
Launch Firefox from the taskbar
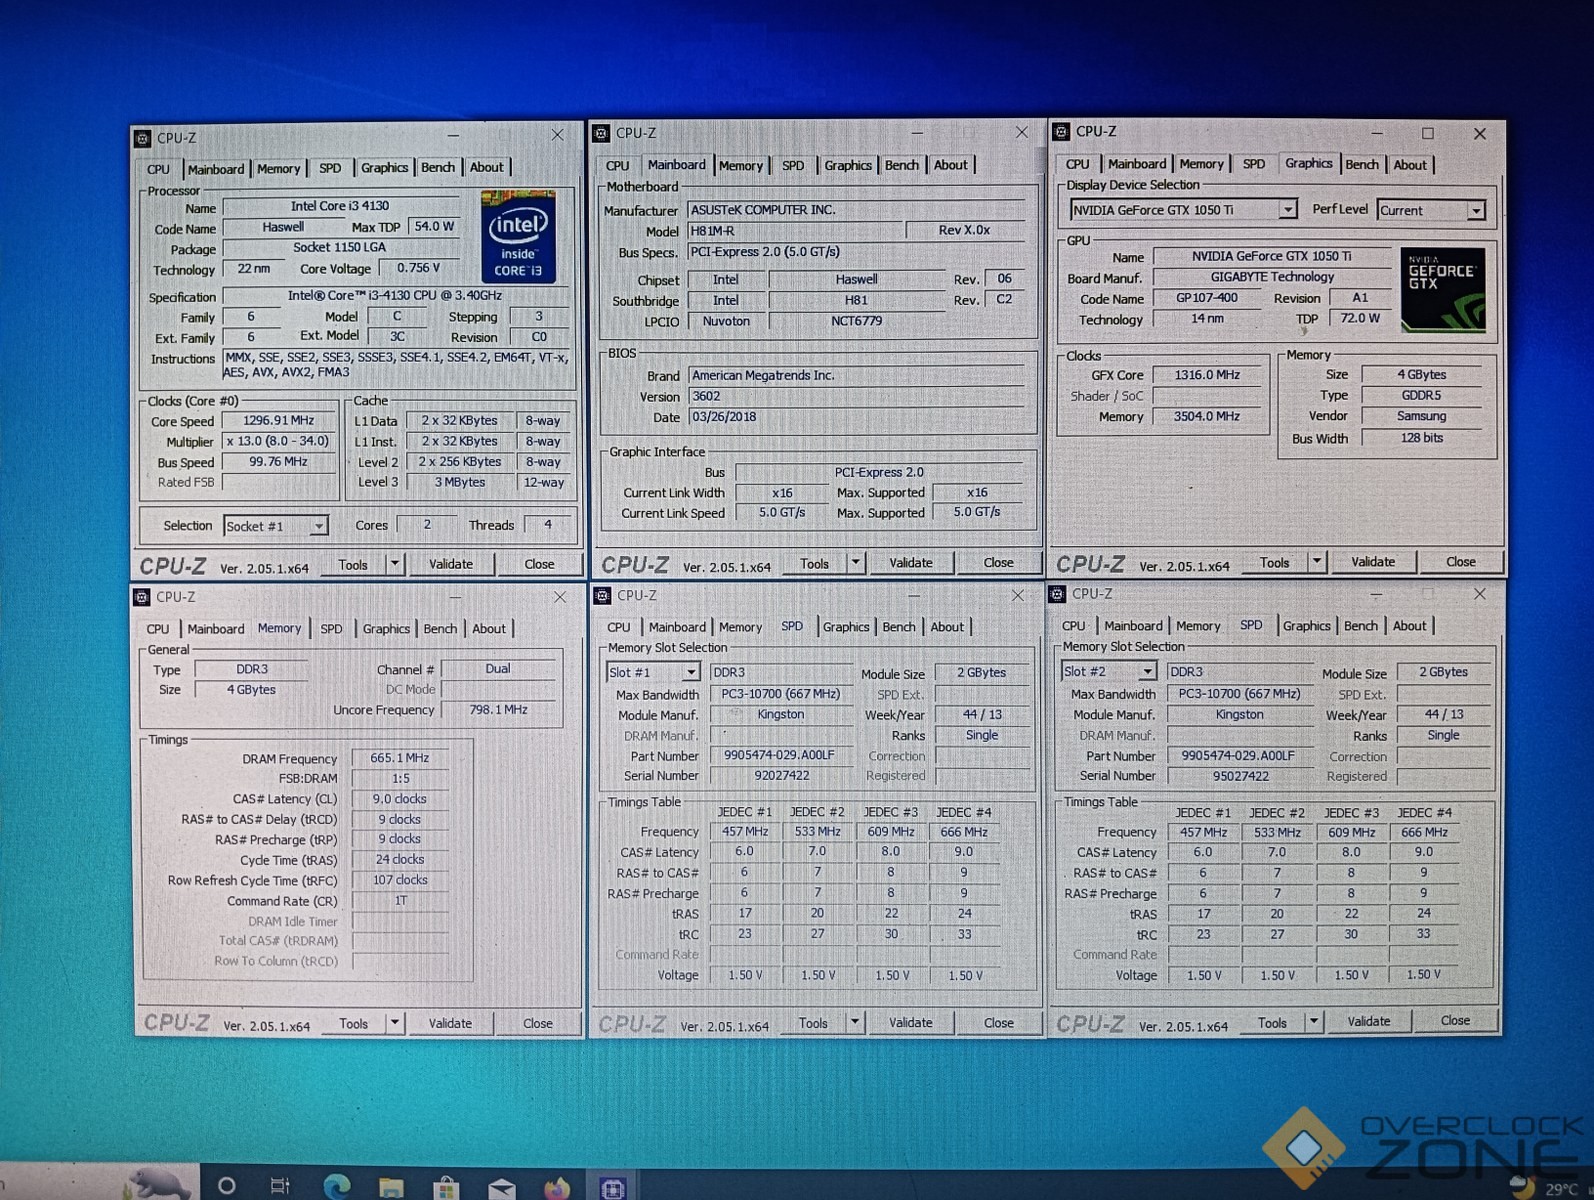pyautogui.click(x=556, y=1187)
